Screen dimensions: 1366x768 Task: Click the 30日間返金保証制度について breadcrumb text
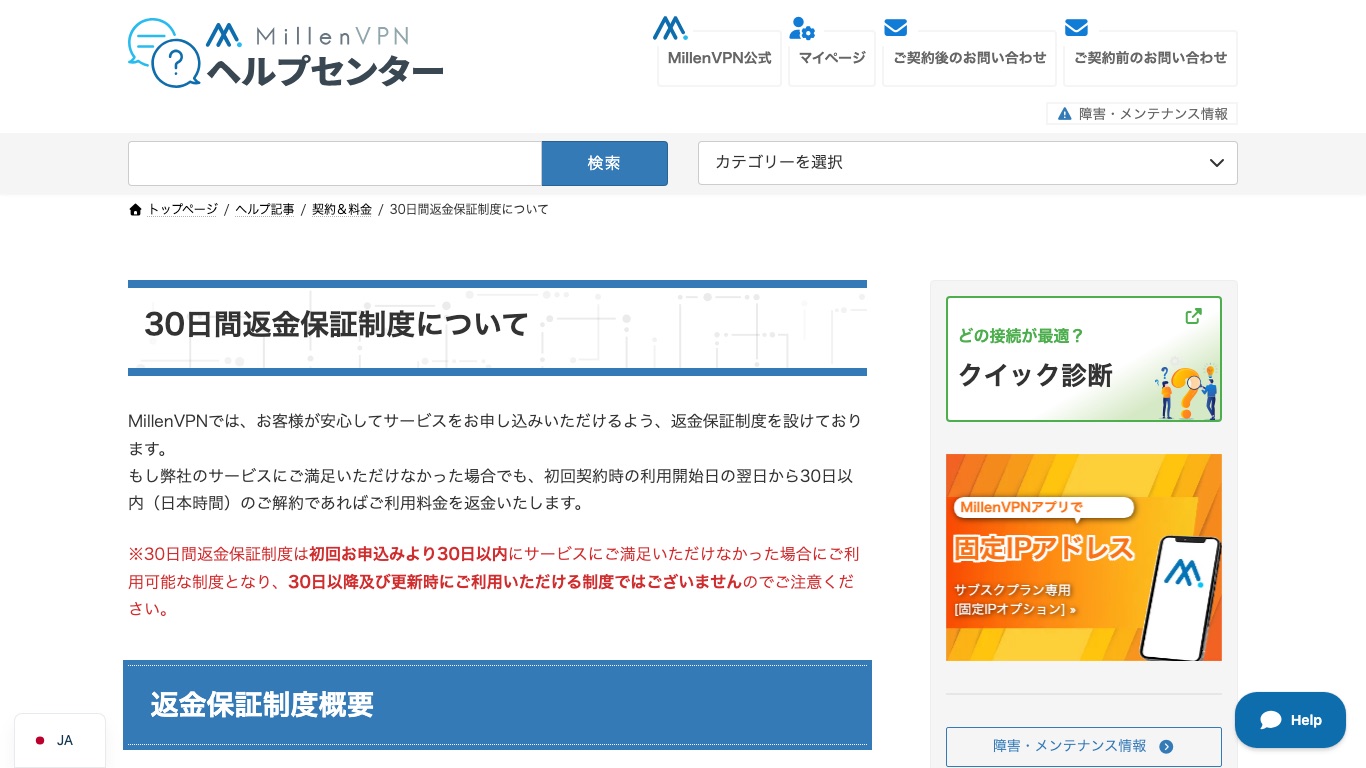click(469, 209)
